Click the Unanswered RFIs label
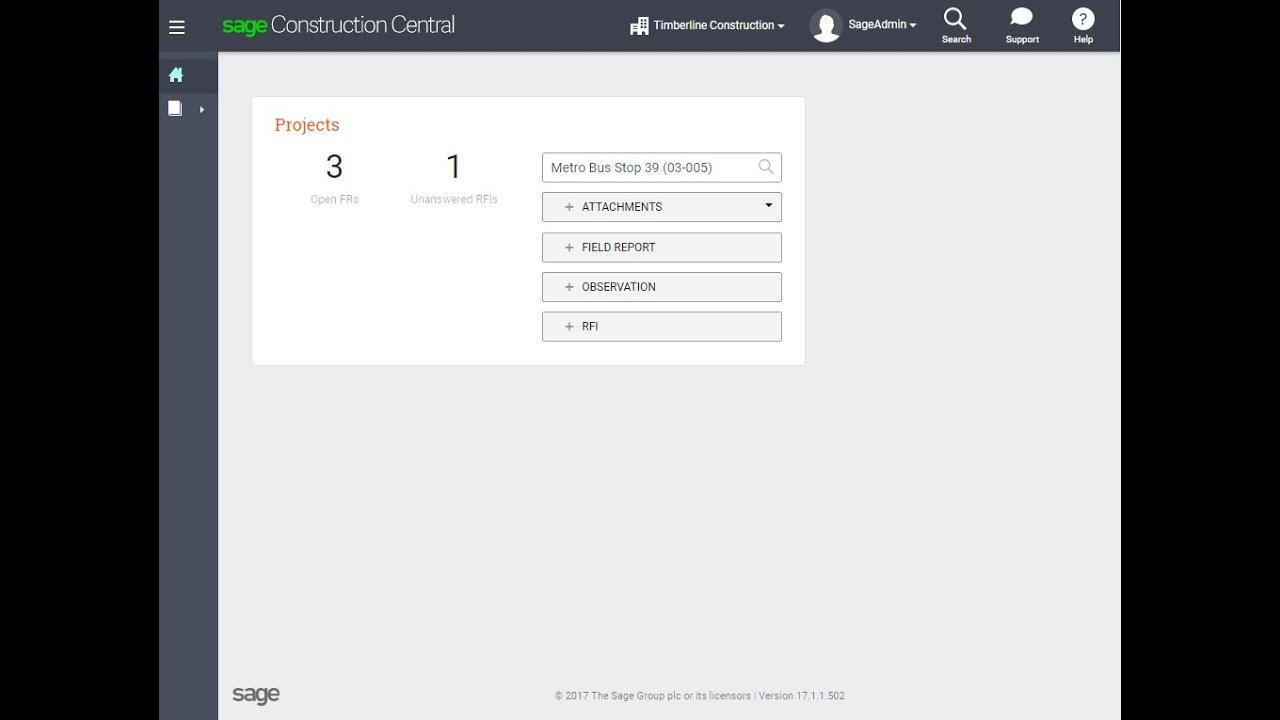The width and height of the screenshot is (1280, 720). (454, 199)
